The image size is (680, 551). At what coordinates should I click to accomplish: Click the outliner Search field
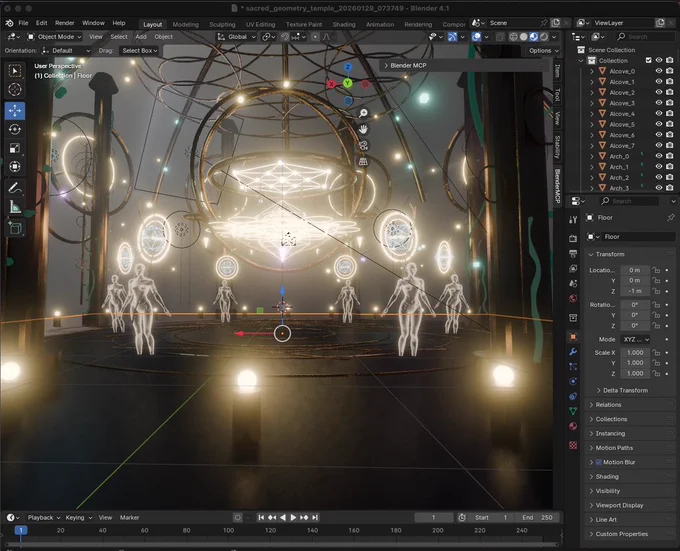(645, 37)
